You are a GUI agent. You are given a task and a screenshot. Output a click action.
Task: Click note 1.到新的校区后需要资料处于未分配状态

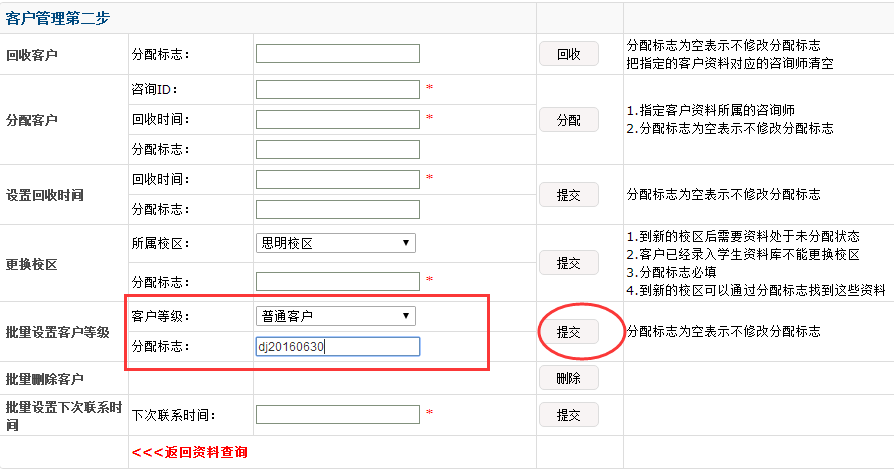pos(743,236)
